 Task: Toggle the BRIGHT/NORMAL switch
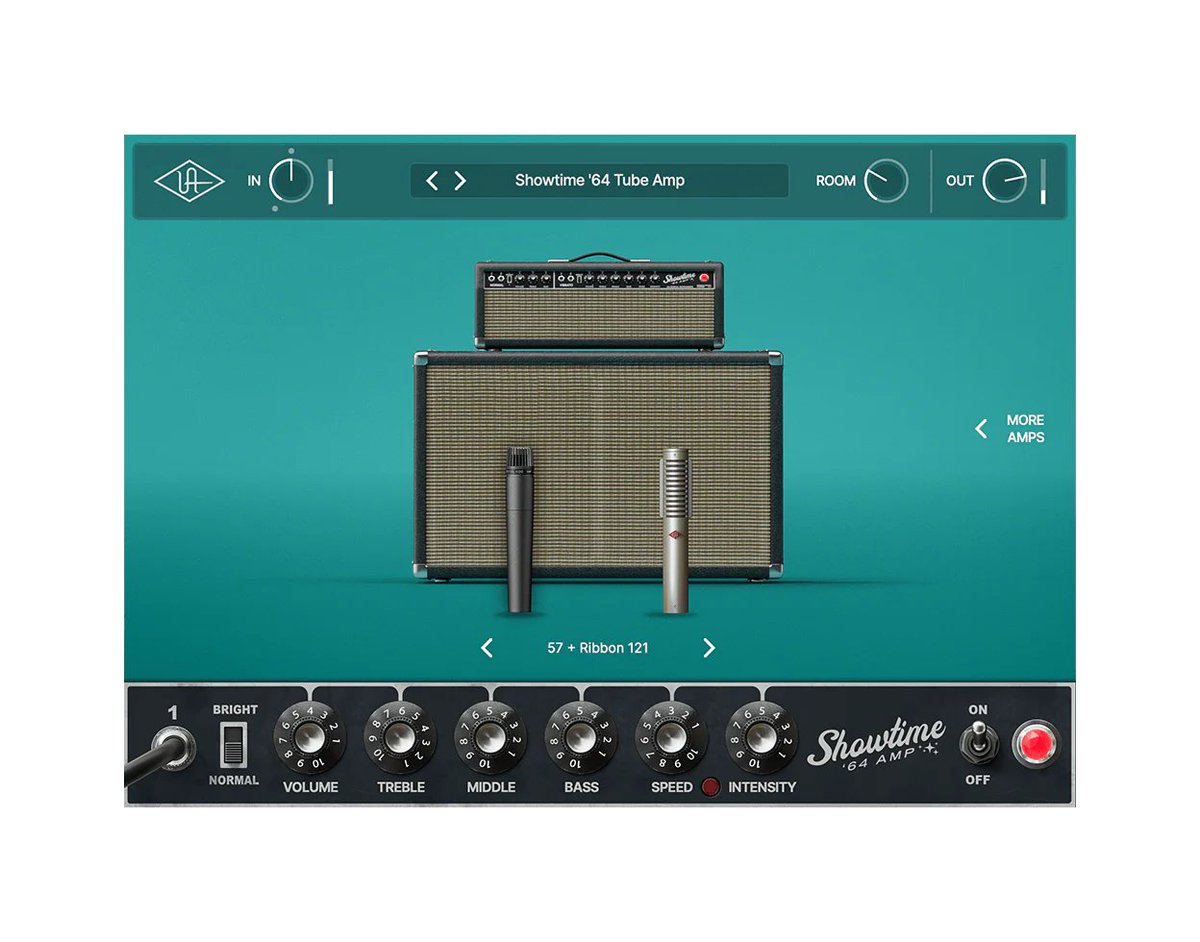[234, 745]
